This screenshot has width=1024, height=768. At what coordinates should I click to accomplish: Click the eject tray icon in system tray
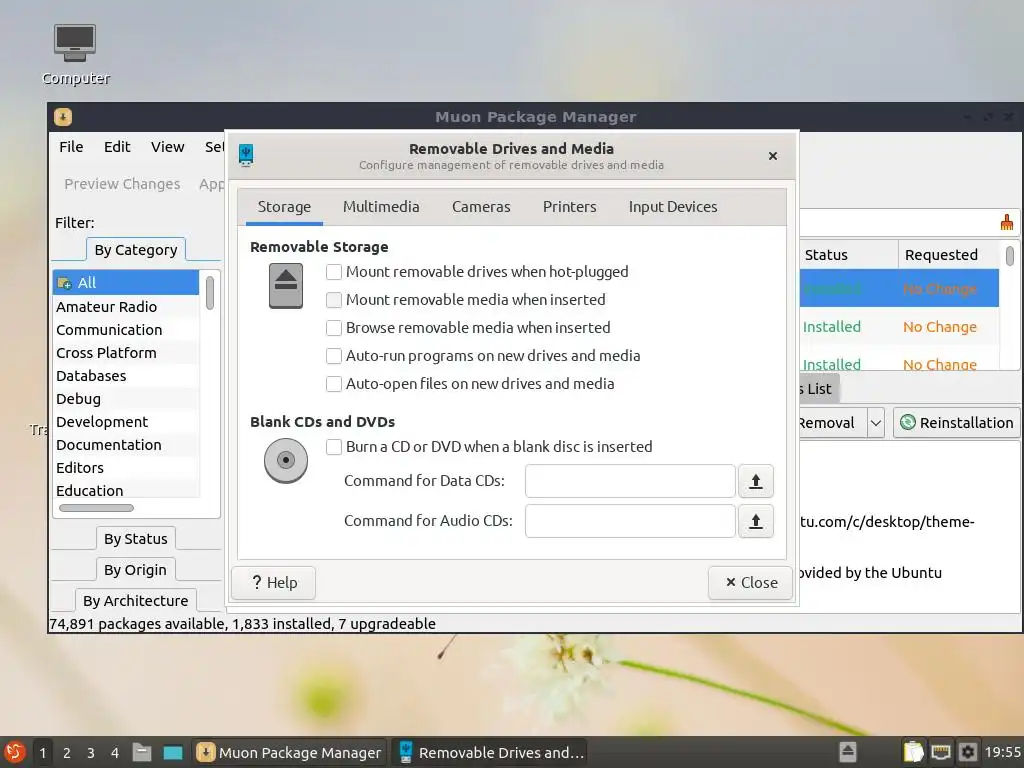(x=848, y=752)
